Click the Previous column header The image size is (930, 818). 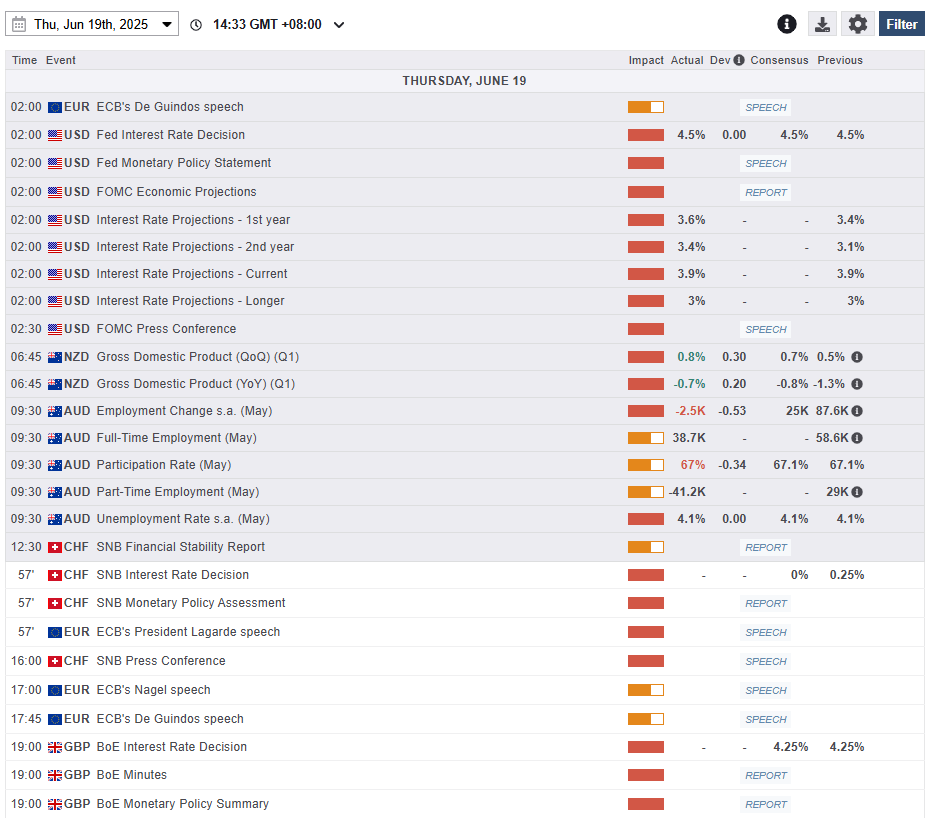point(840,60)
